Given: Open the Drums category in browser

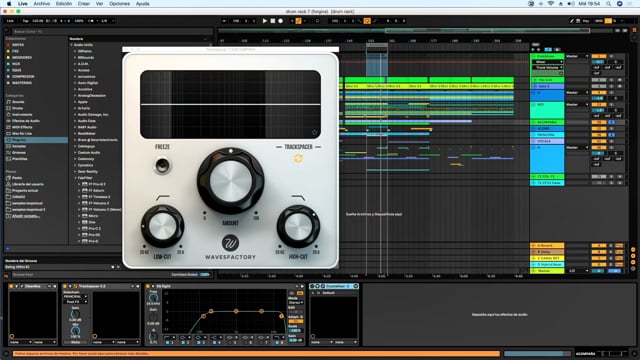Looking at the screenshot, I should tap(18, 108).
